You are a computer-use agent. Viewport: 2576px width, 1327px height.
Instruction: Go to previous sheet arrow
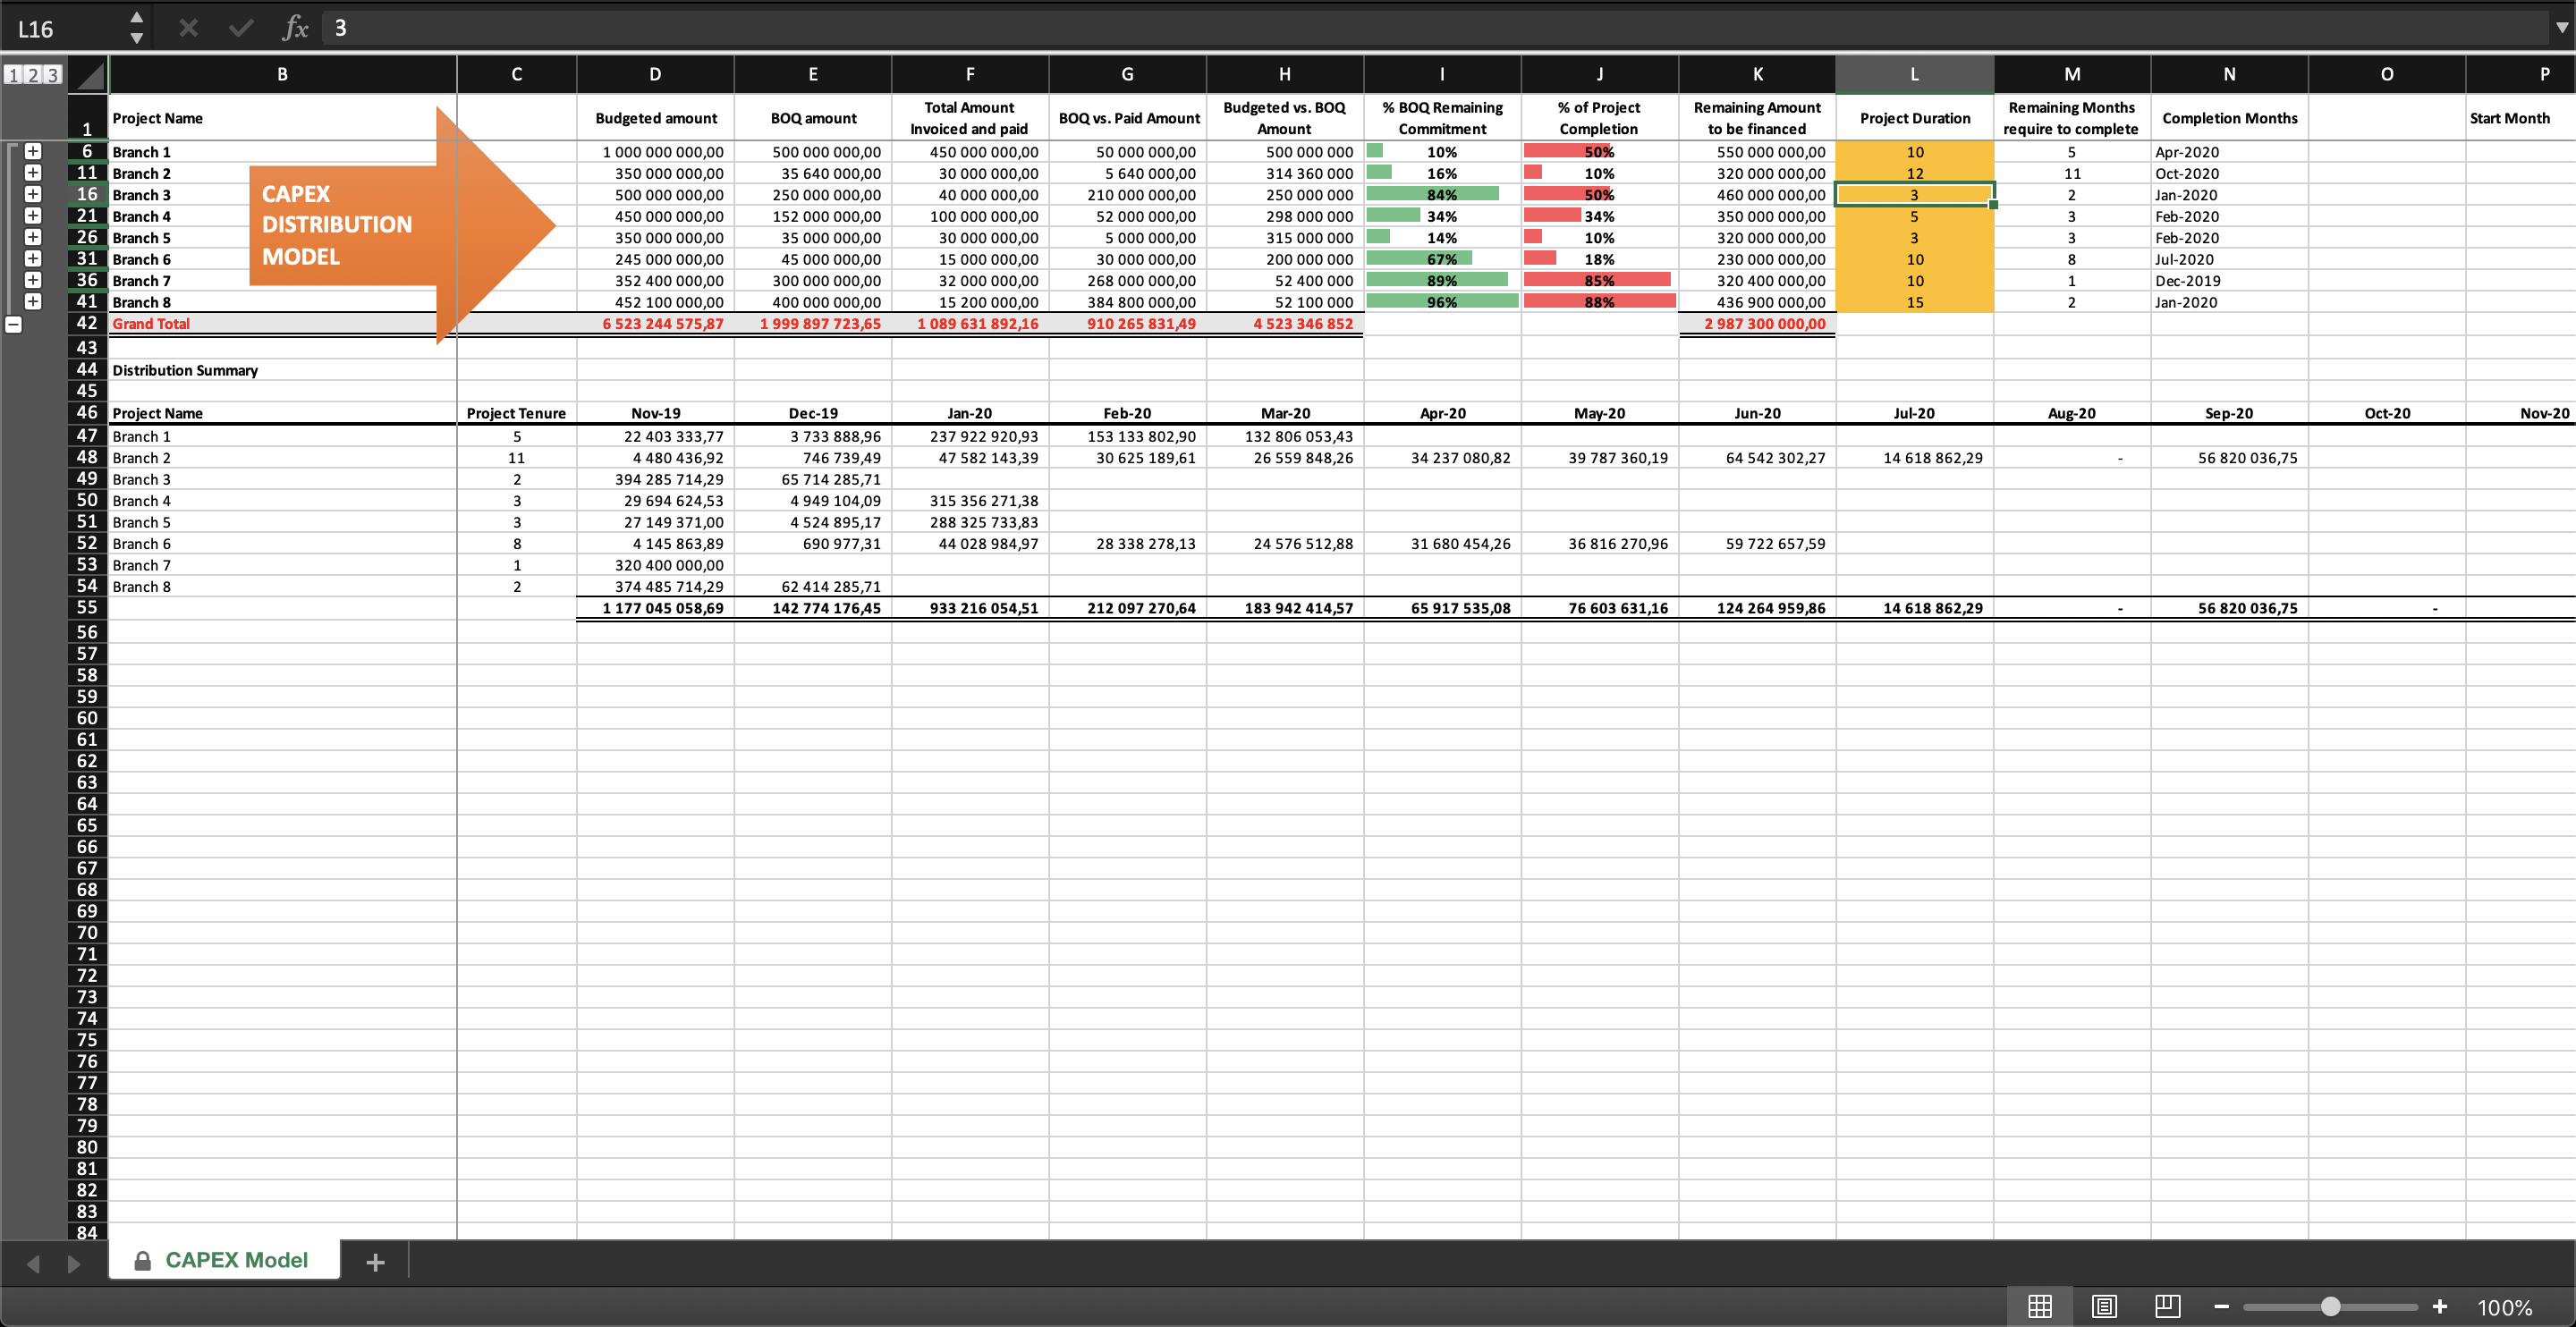click(x=33, y=1264)
